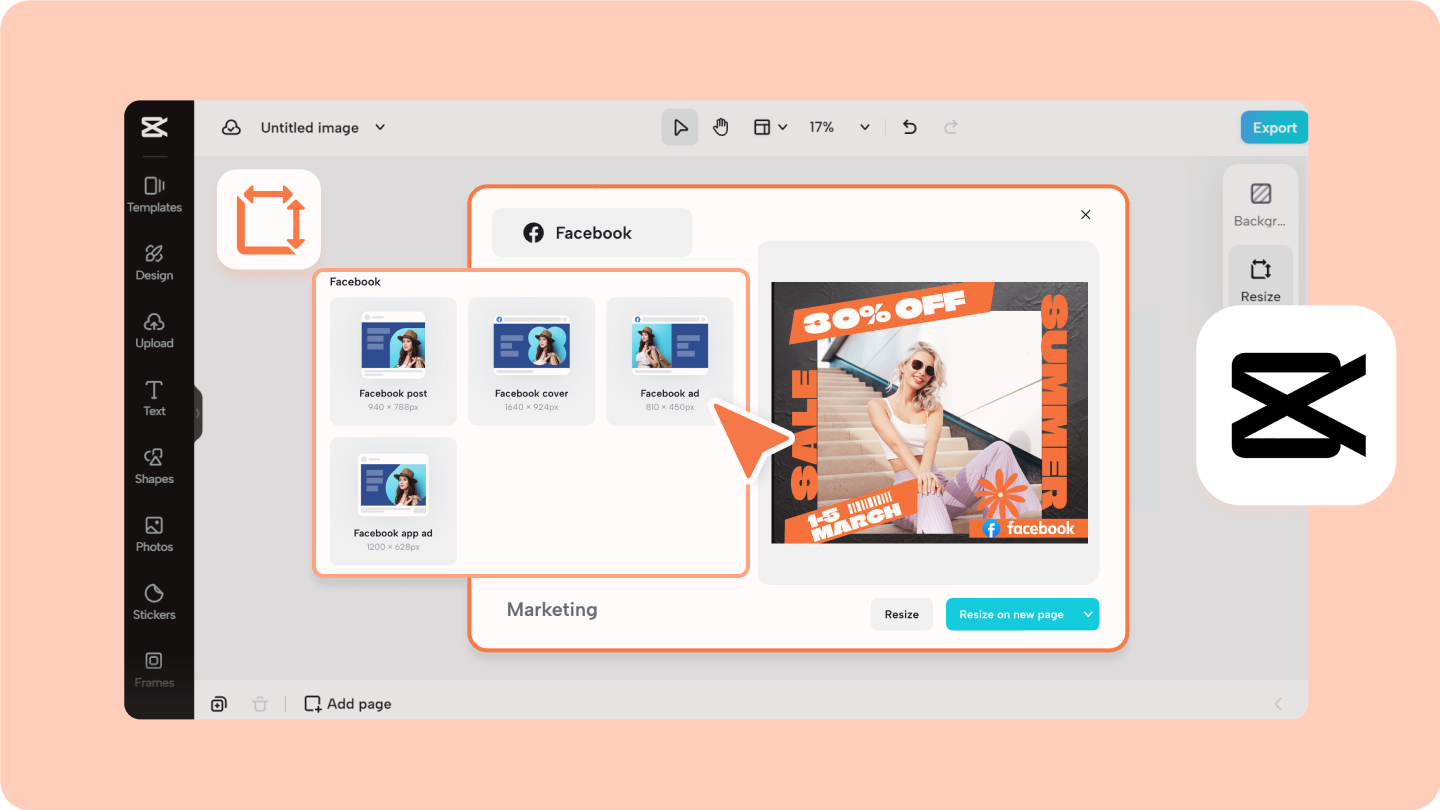
Task: Open the Photos panel
Action: [x=154, y=534]
